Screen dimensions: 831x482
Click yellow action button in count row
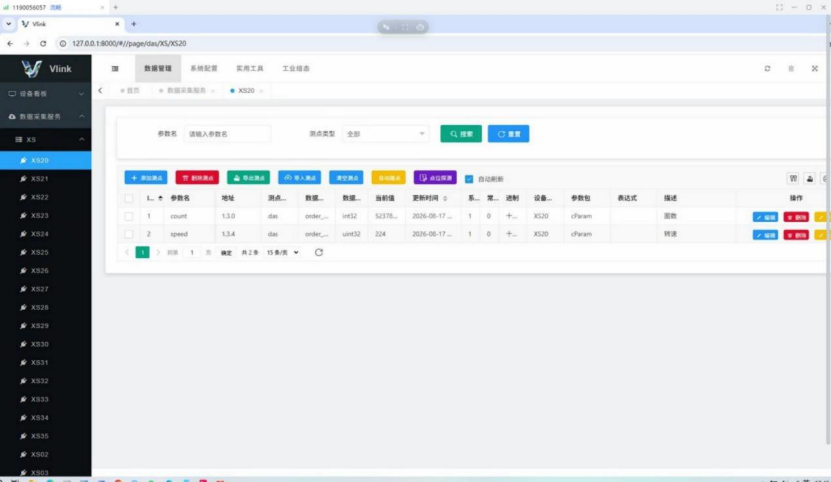821,217
